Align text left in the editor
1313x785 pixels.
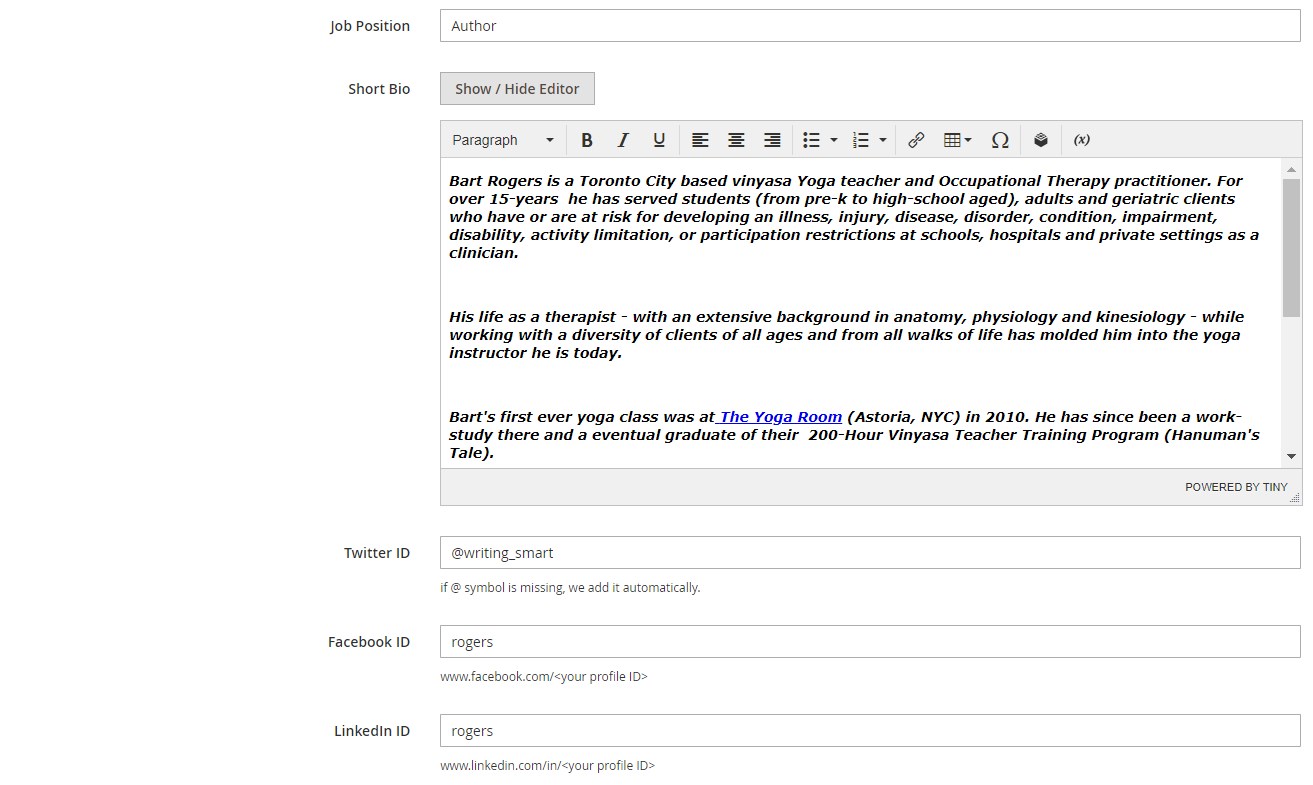(x=700, y=140)
